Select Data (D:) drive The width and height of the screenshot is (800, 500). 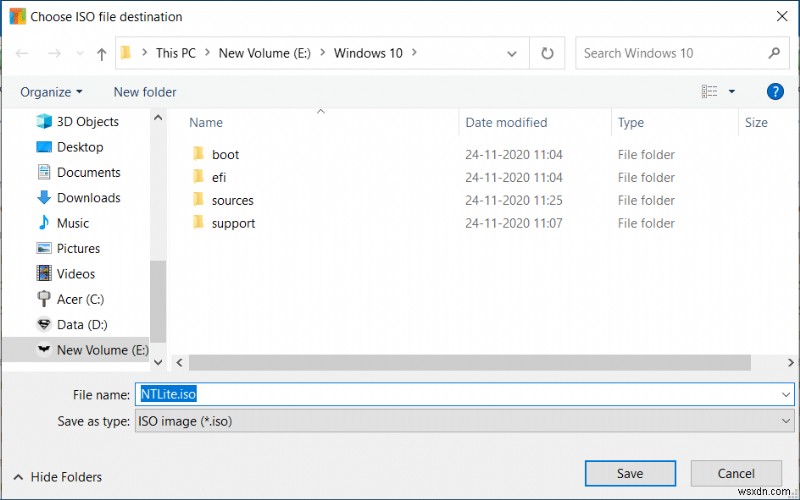click(x=72, y=324)
